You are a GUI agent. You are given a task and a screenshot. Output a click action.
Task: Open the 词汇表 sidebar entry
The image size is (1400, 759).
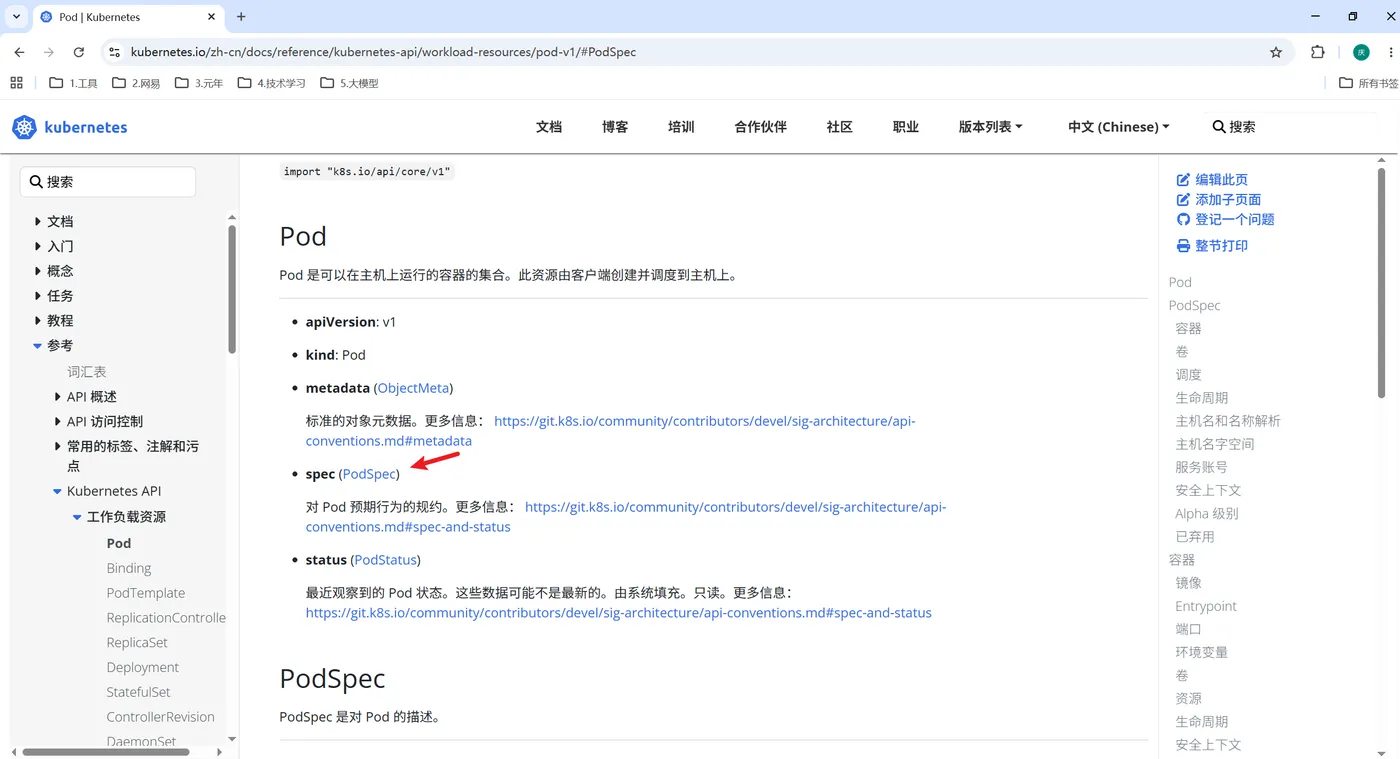(87, 372)
